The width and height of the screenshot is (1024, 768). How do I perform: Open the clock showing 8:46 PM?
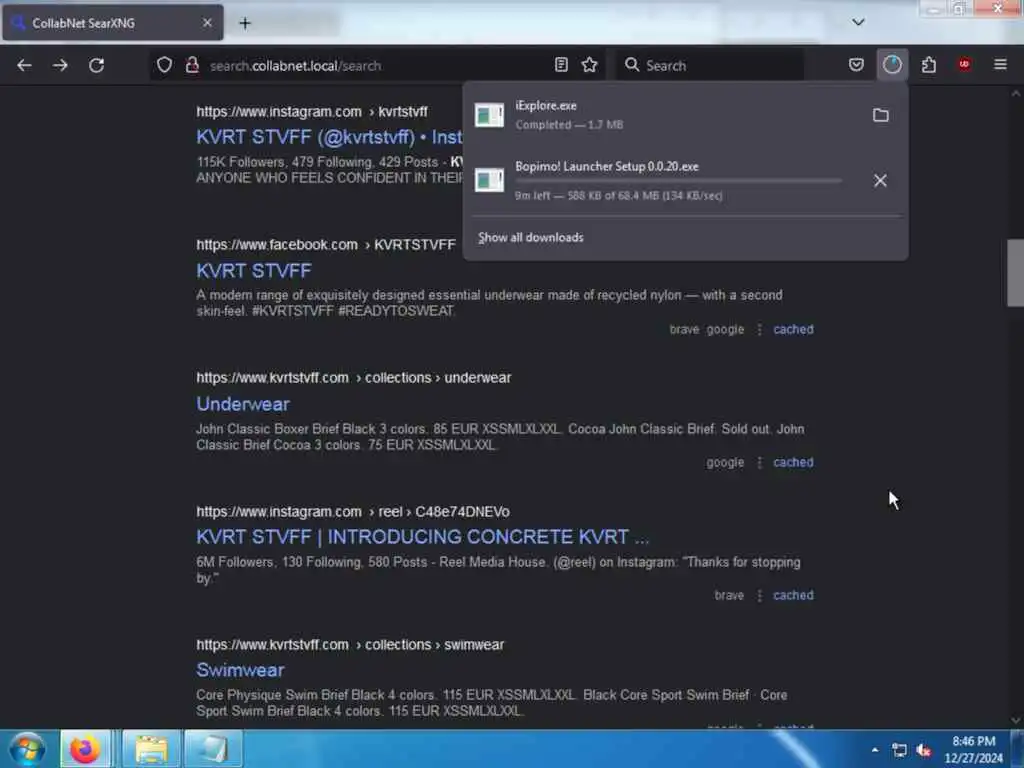pyautogui.click(x=973, y=750)
